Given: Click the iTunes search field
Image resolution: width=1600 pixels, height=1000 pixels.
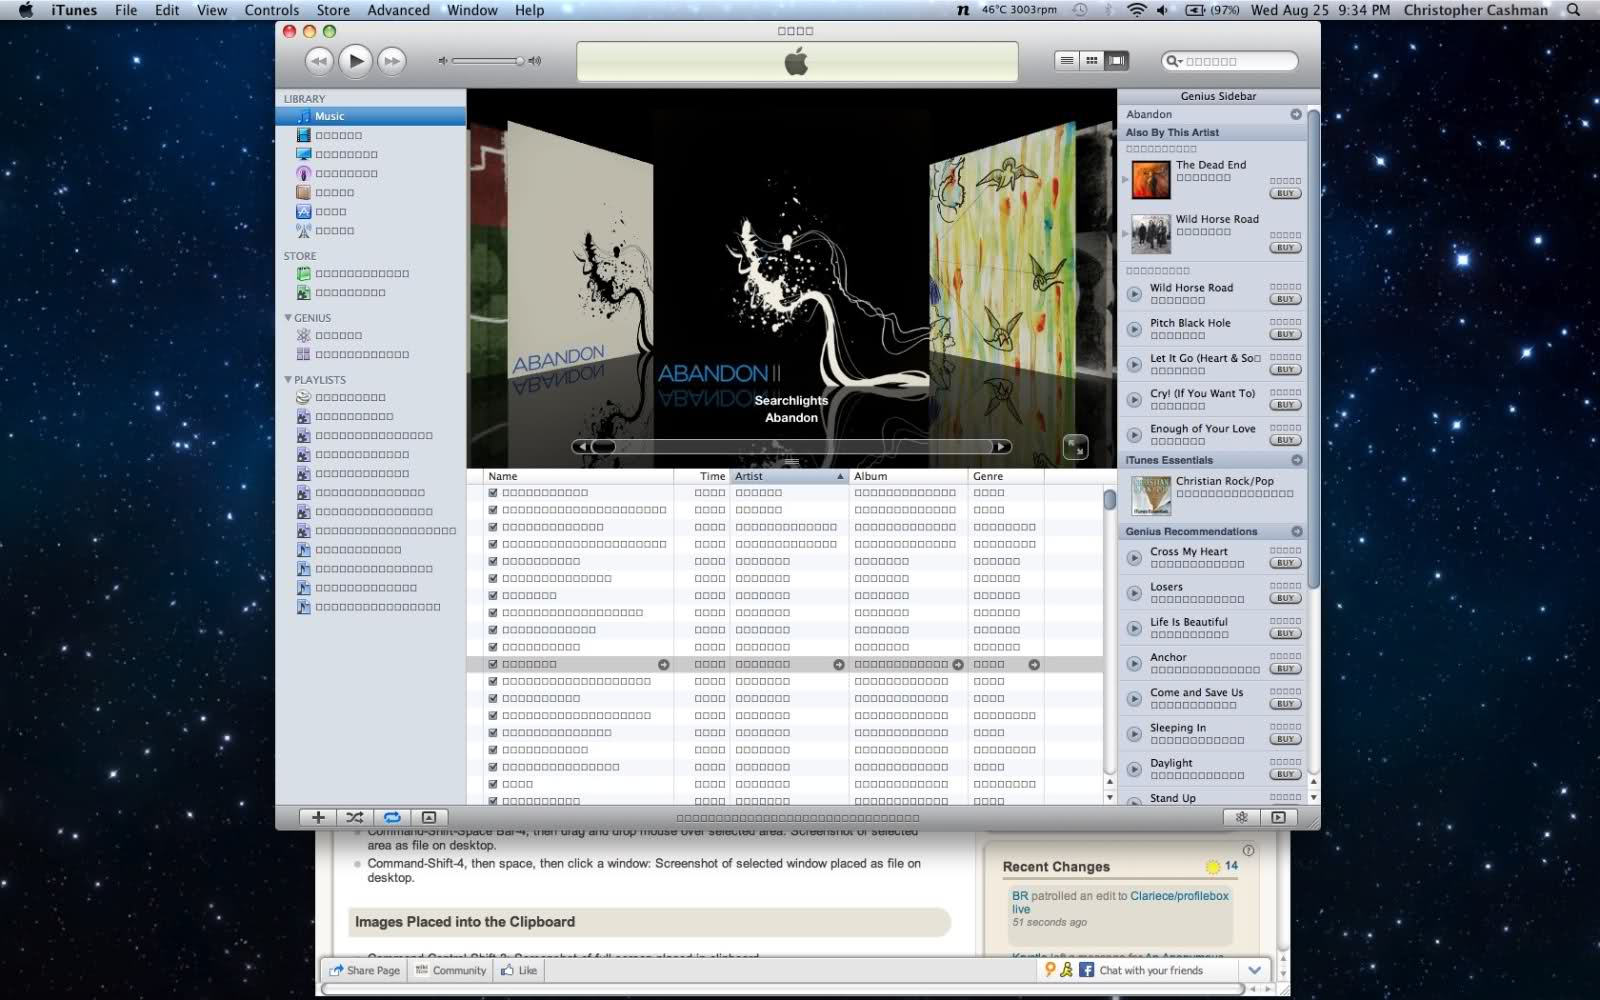Looking at the screenshot, I should [x=1229, y=61].
